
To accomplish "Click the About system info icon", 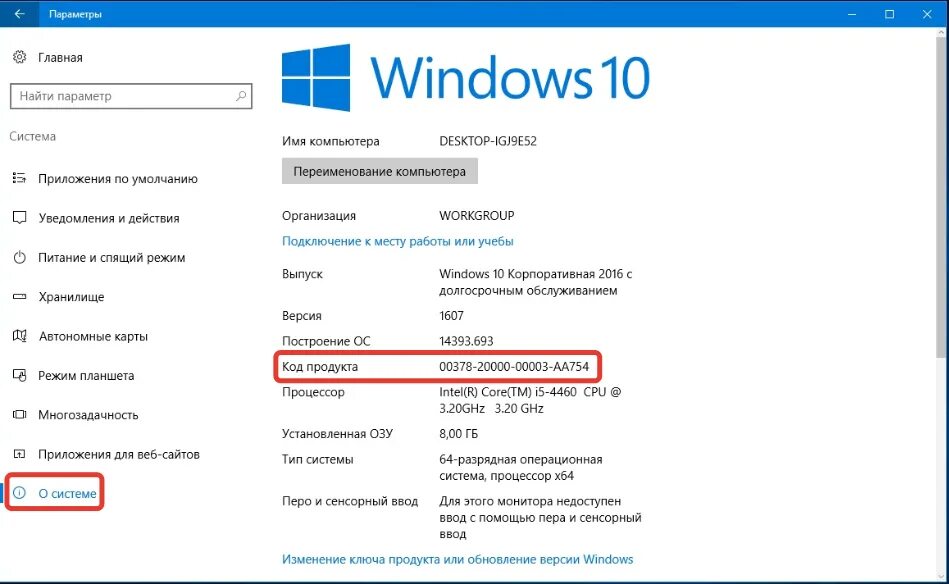I will click(19, 493).
